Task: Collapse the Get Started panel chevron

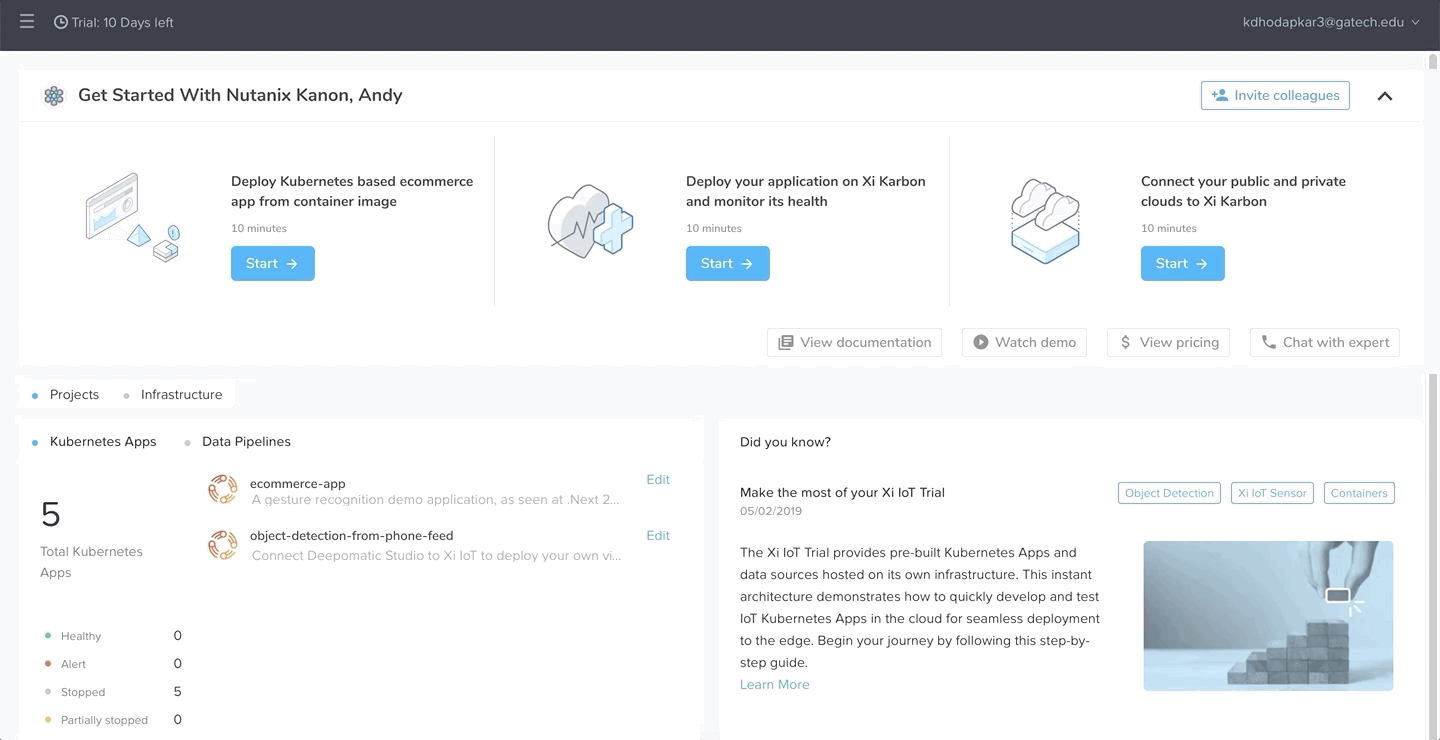Action: click(1385, 96)
